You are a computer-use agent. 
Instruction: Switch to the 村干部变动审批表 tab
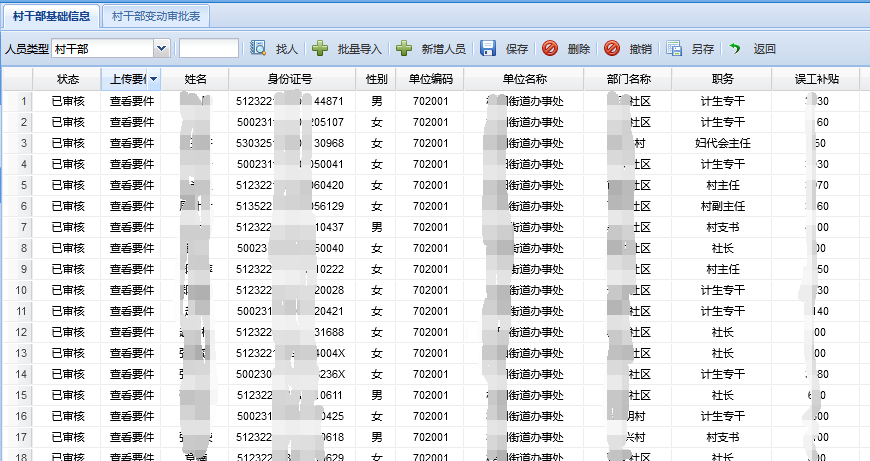click(155, 17)
